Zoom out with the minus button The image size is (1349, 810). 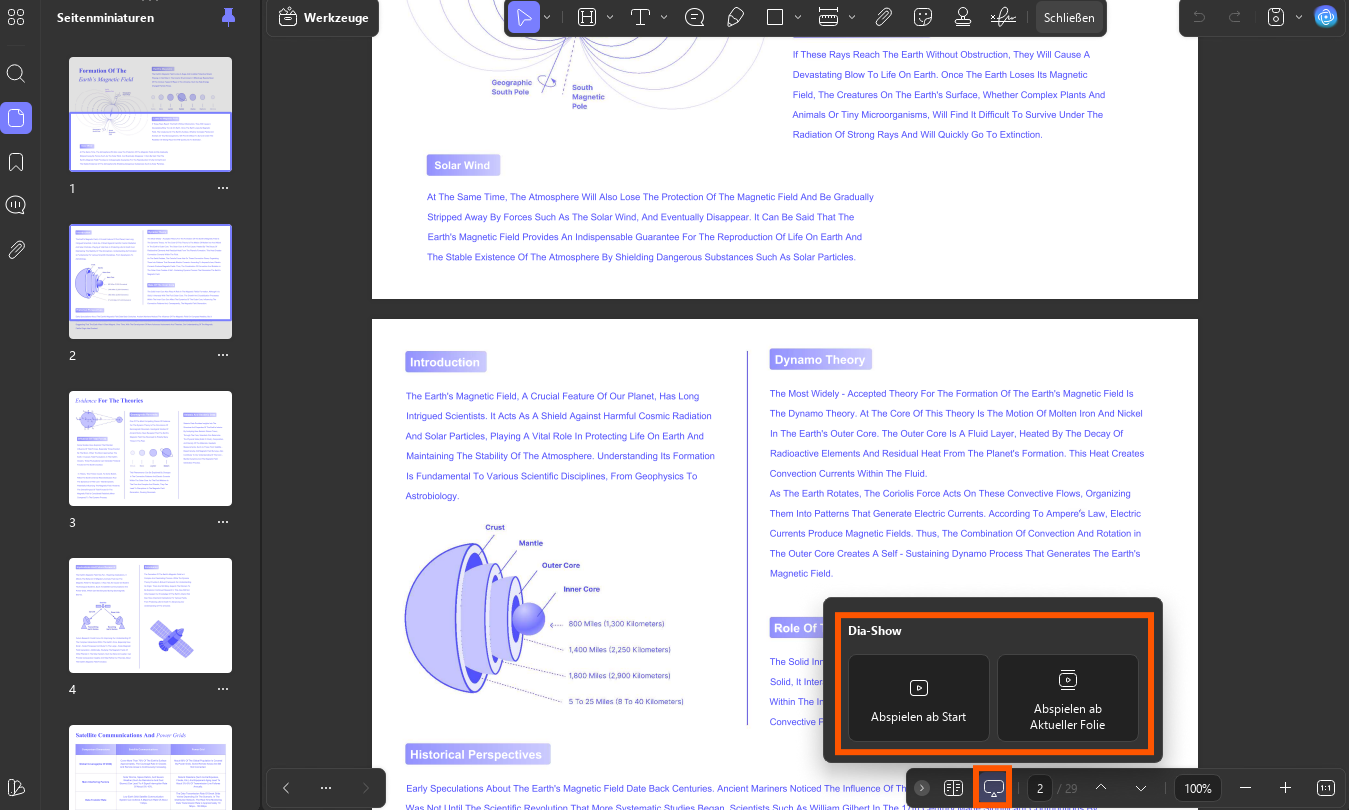coord(1245,788)
